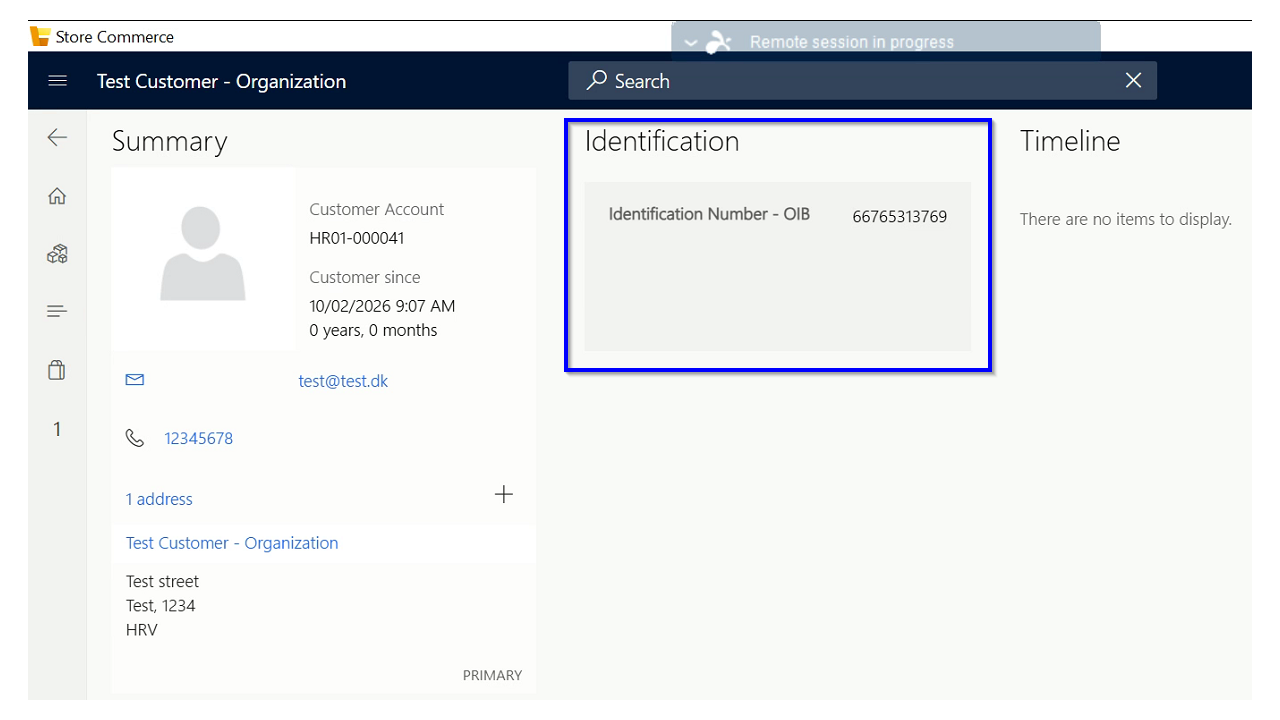Click the phone handset icon
Viewport: 1280px width, 720px height.
coord(135,438)
